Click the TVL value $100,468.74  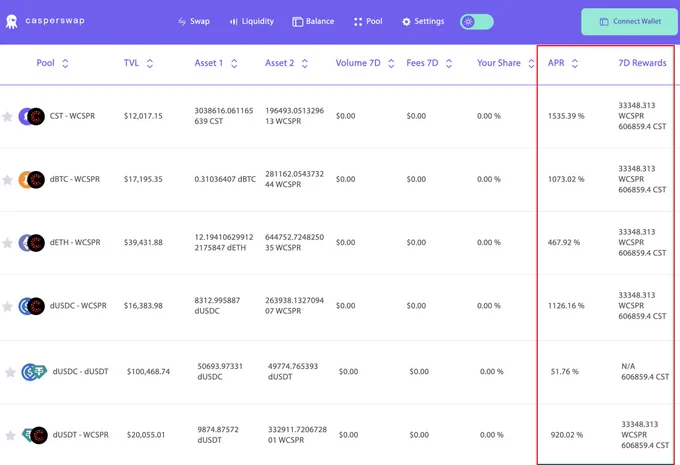click(148, 371)
